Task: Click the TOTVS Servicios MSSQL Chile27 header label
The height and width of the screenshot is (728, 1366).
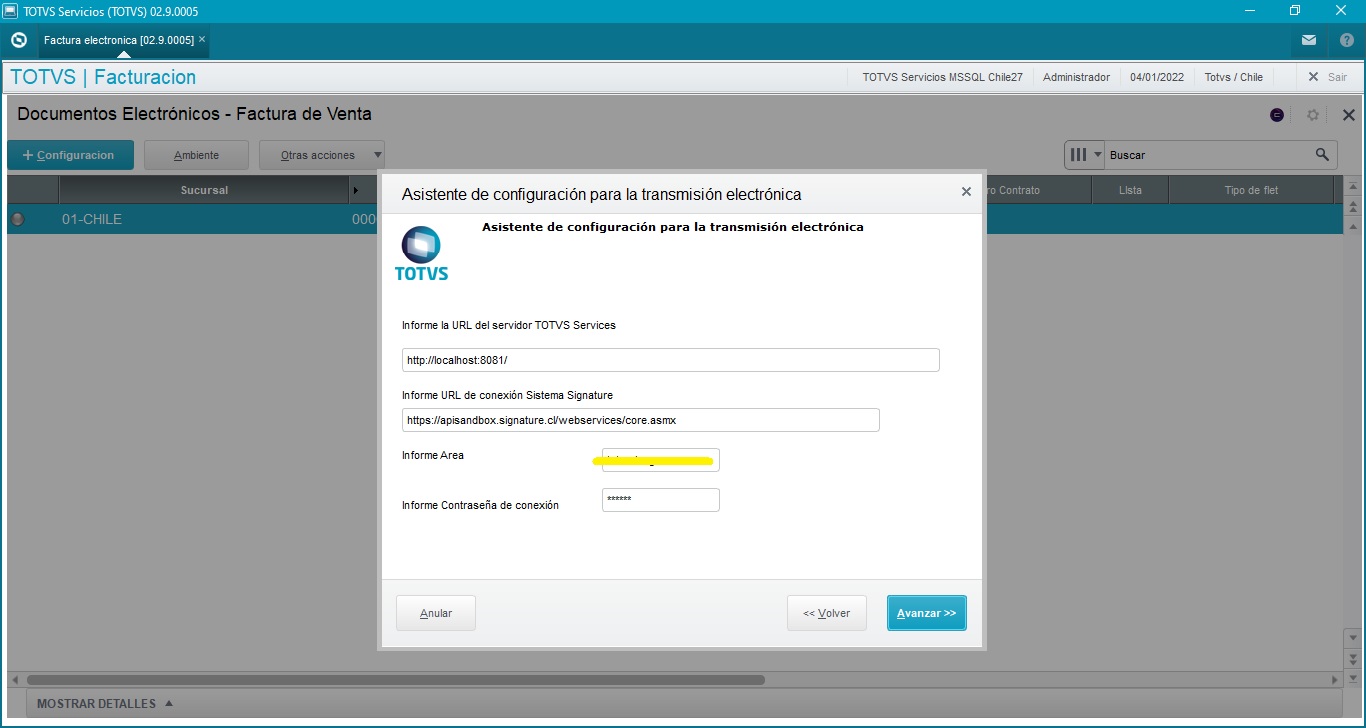Action: (x=942, y=77)
